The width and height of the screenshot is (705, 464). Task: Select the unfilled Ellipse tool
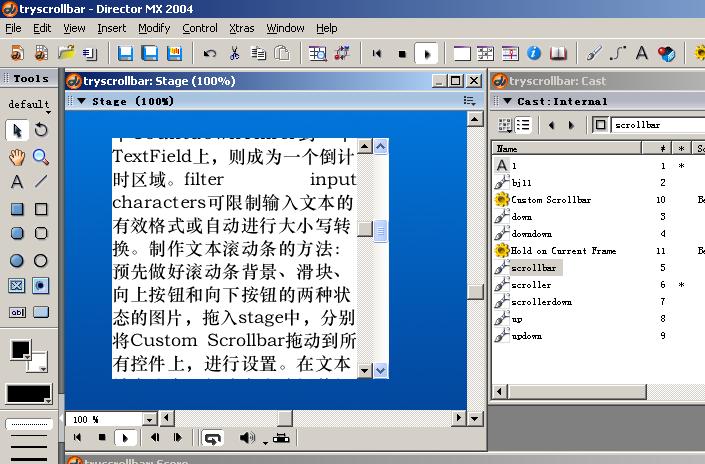(x=41, y=260)
